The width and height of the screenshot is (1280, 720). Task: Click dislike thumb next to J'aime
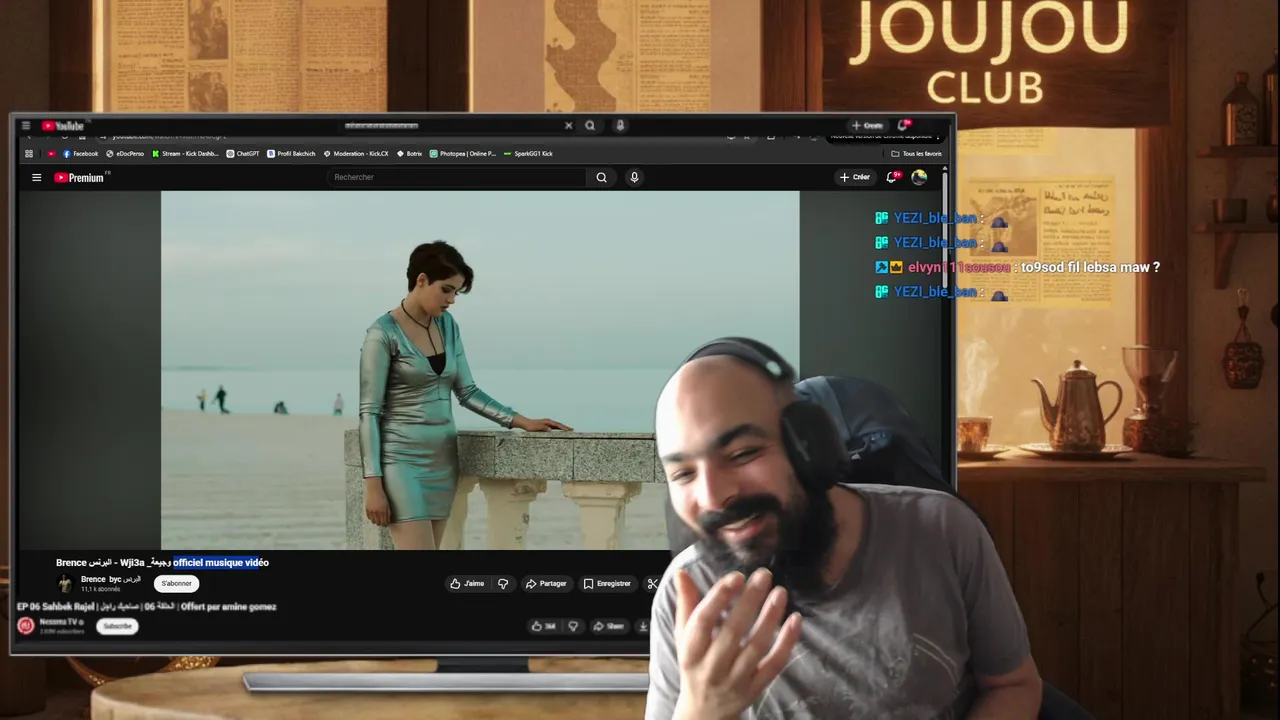click(503, 584)
